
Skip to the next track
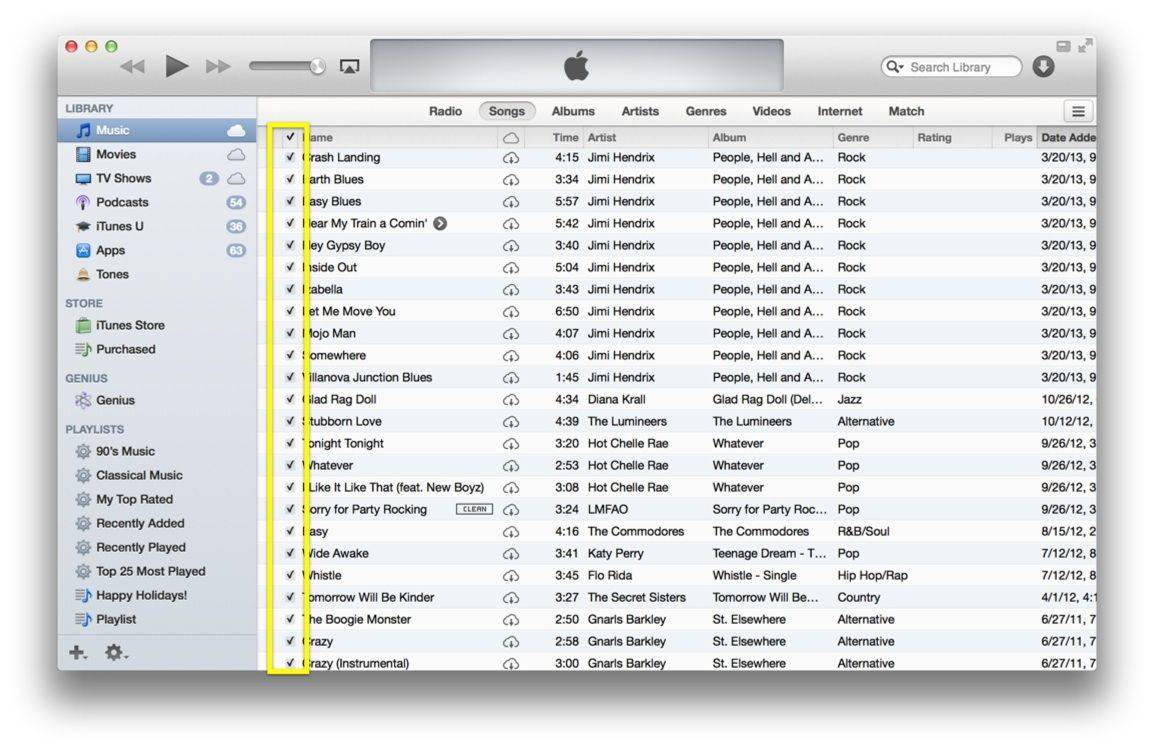[x=218, y=67]
